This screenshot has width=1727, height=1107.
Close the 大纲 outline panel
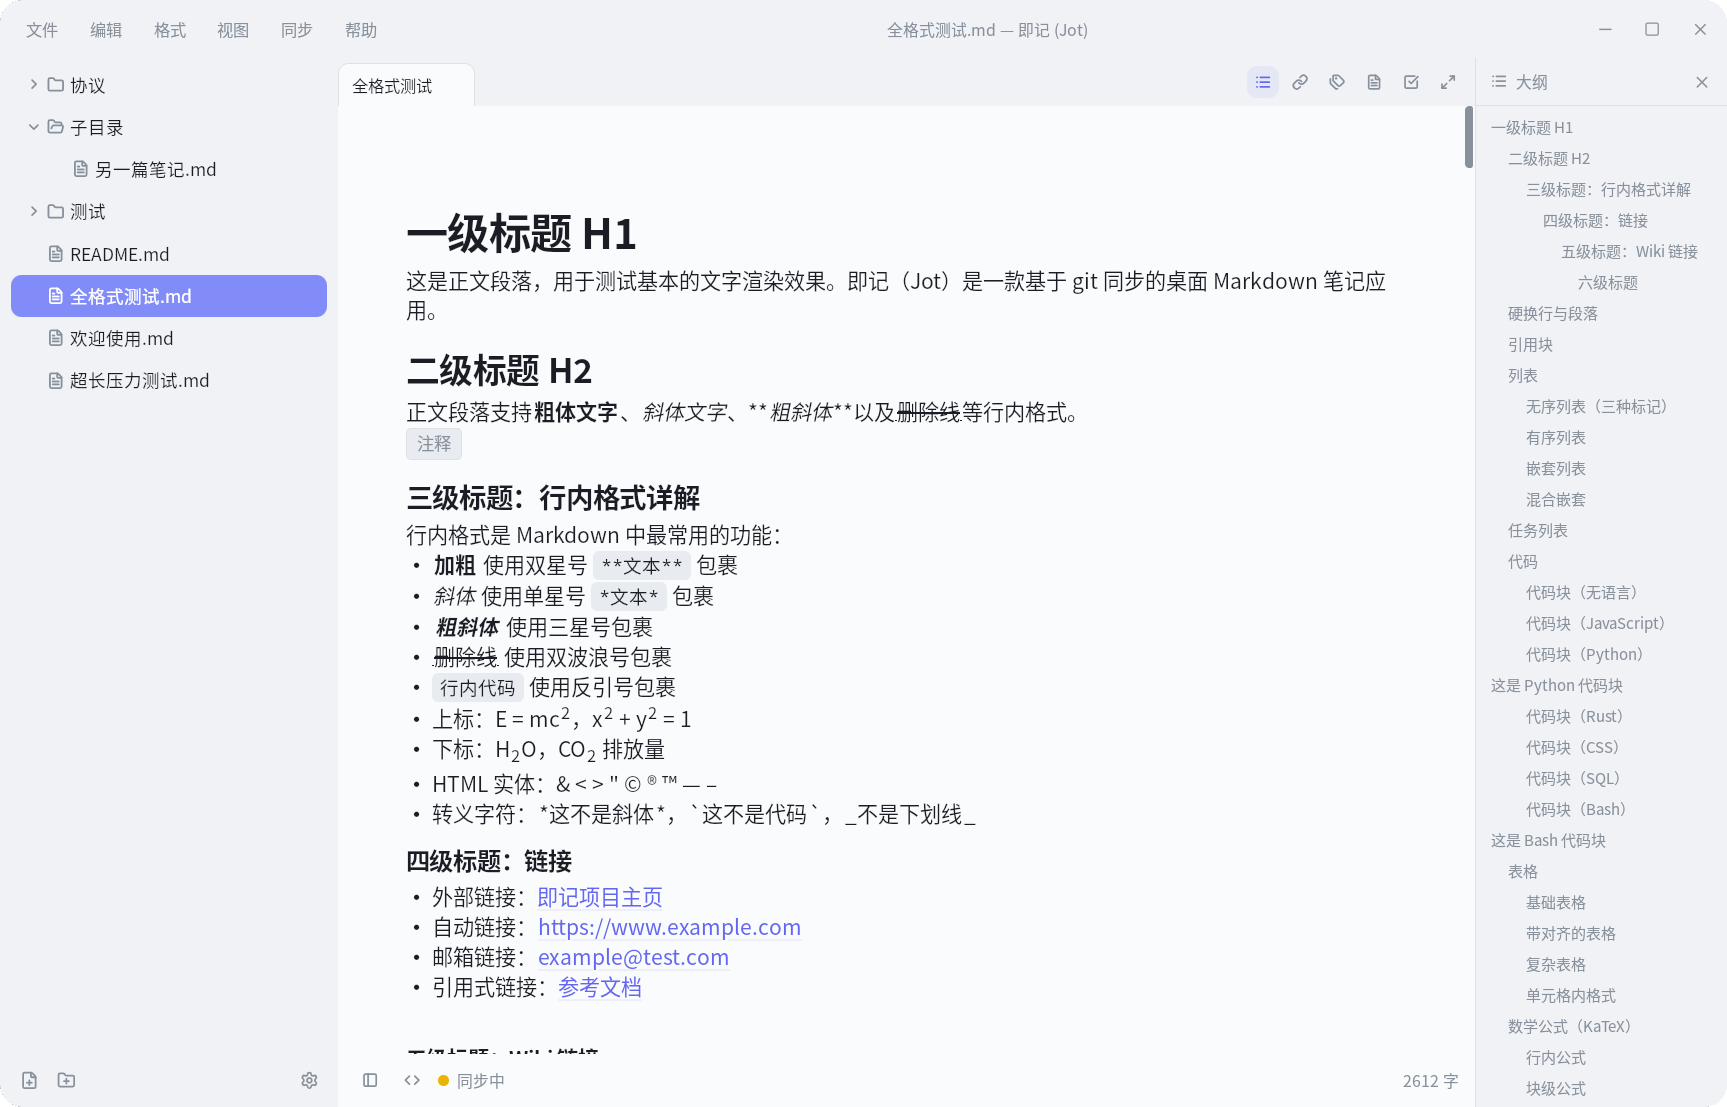[1702, 82]
